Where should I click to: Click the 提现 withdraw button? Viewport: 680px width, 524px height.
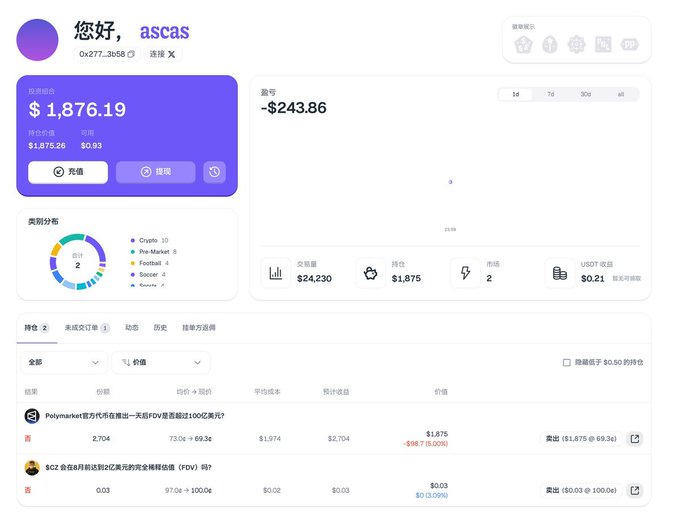pos(156,172)
